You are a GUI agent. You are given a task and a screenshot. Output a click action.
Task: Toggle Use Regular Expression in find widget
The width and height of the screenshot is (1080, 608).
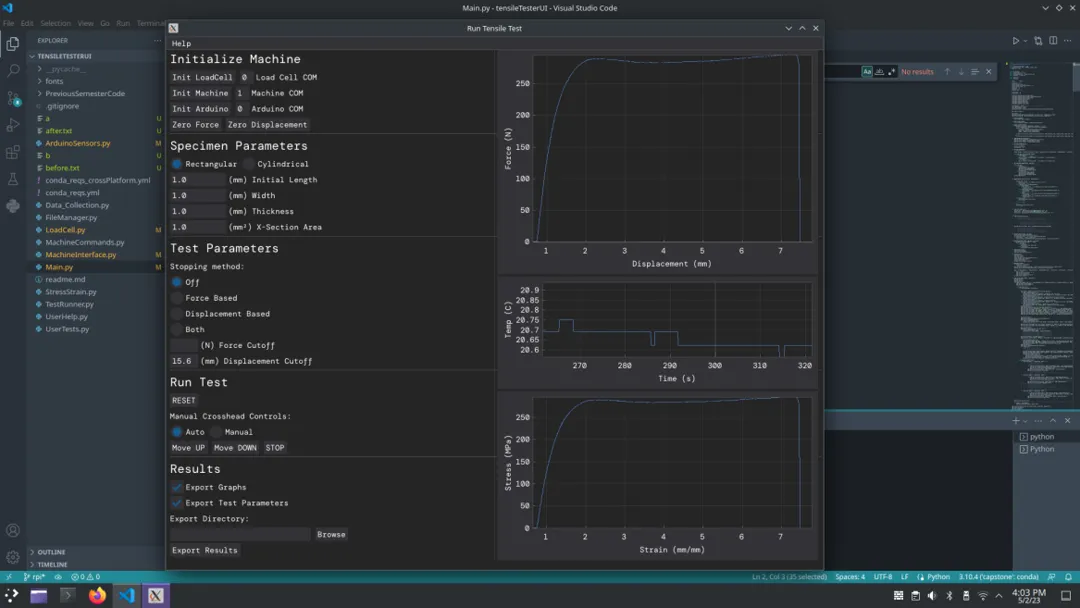892,72
